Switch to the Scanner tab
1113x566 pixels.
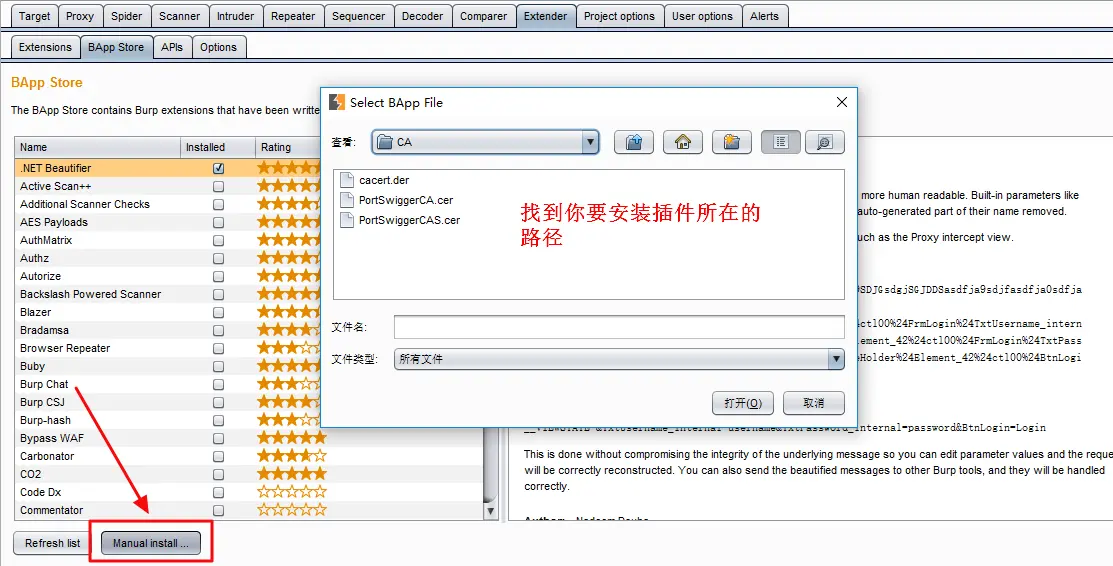[179, 16]
